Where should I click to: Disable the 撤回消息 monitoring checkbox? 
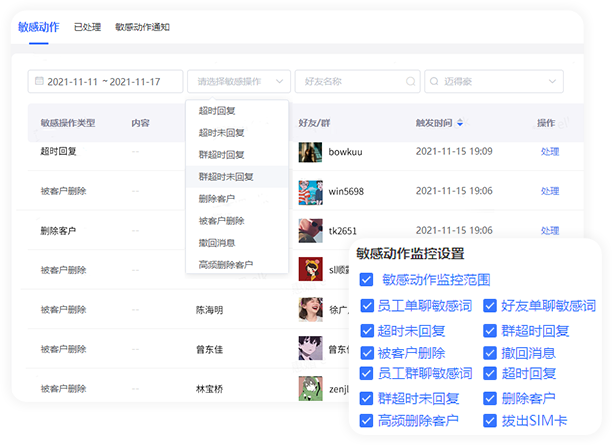pyautogui.click(x=489, y=353)
